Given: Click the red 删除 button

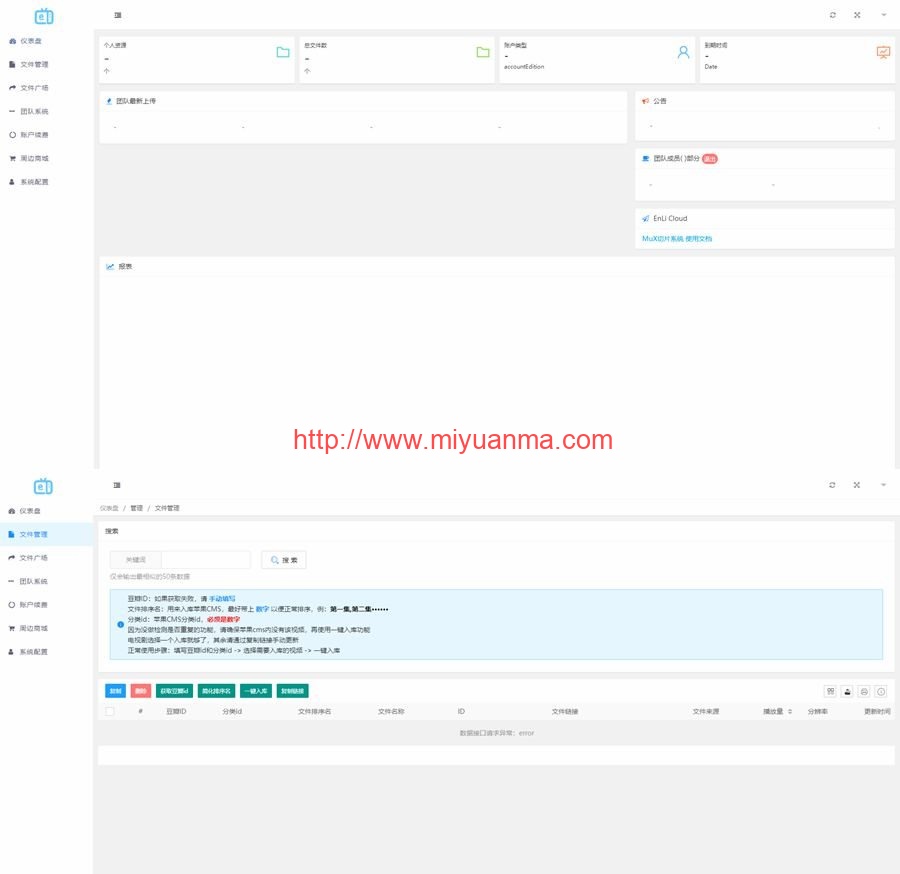Looking at the screenshot, I should (141, 691).
